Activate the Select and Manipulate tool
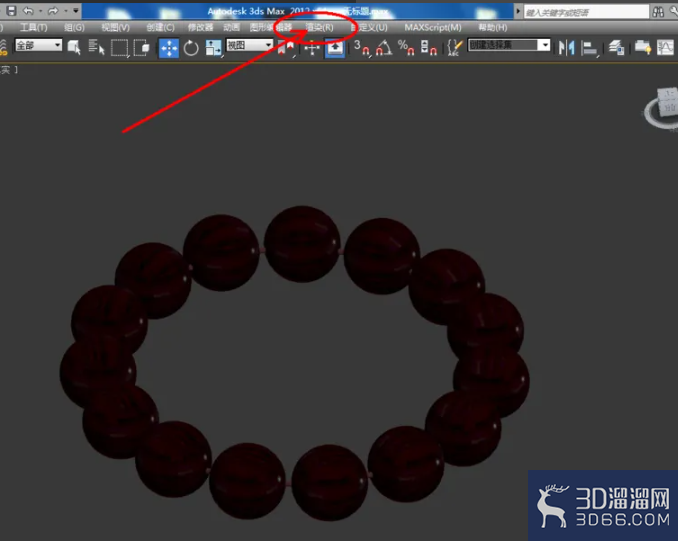 312,48
